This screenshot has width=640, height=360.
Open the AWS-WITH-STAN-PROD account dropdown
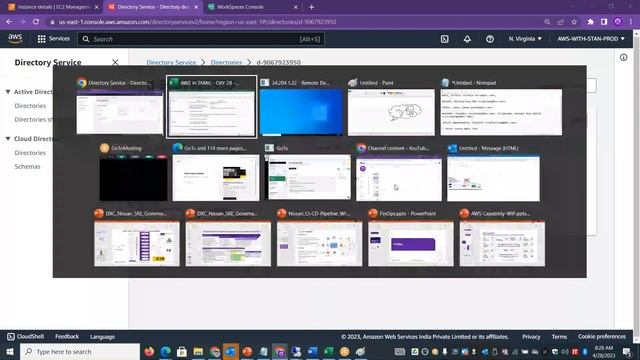click(591, 39)
